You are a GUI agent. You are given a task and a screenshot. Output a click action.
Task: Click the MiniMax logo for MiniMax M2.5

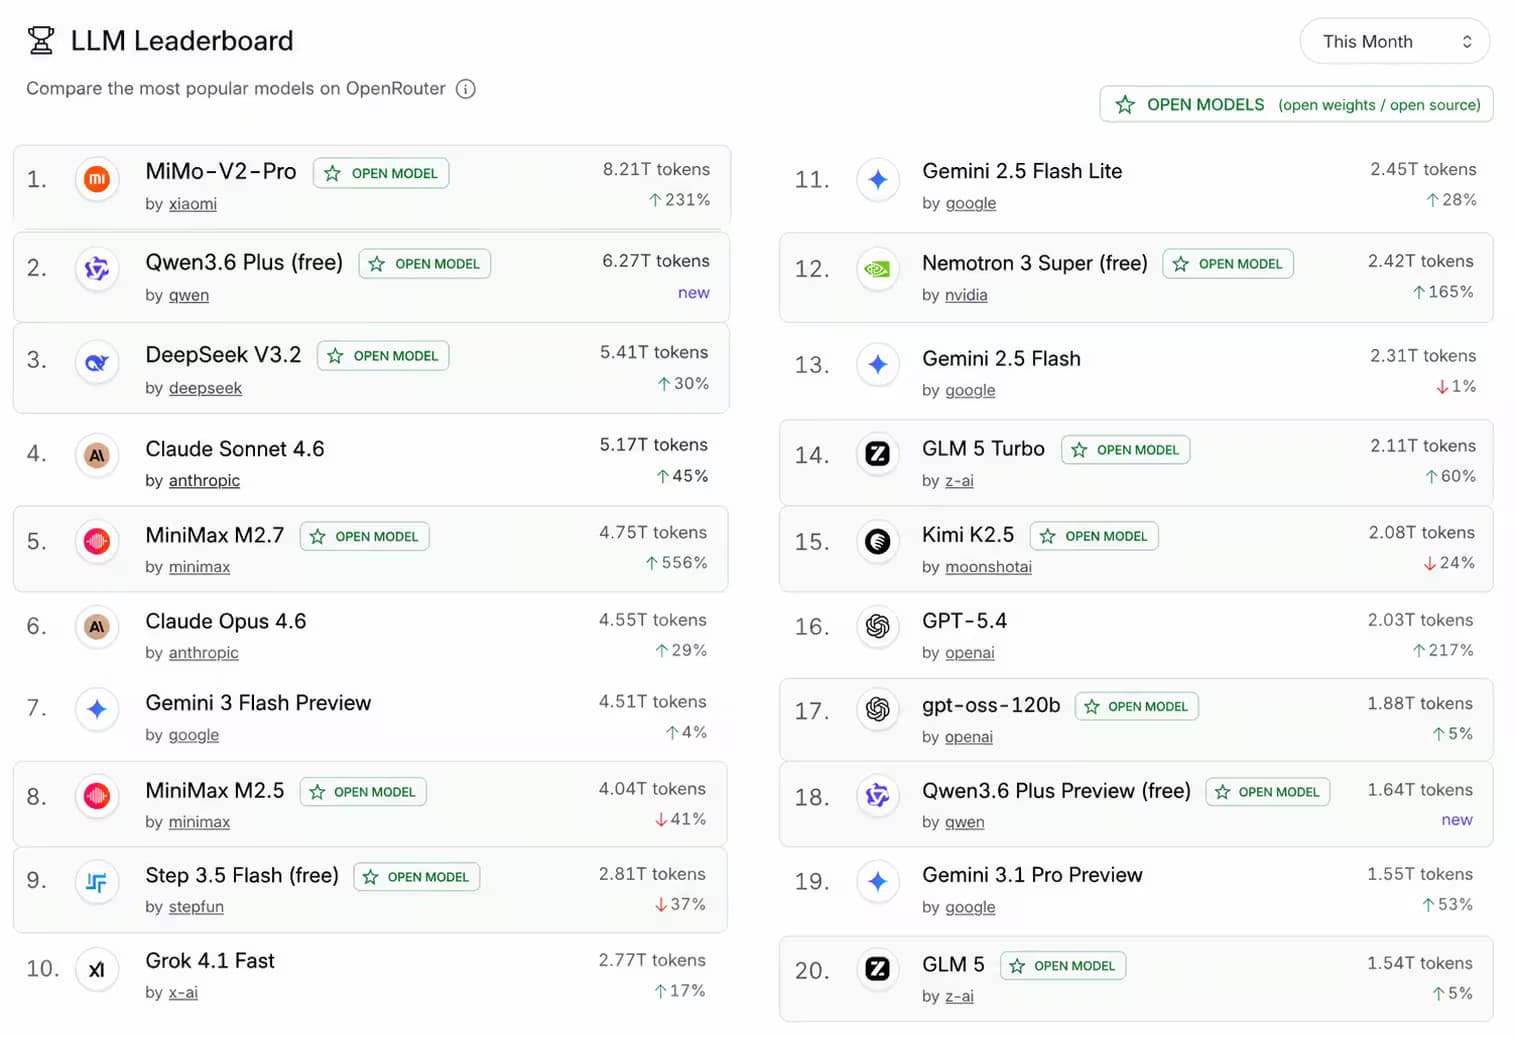[97, 796]
